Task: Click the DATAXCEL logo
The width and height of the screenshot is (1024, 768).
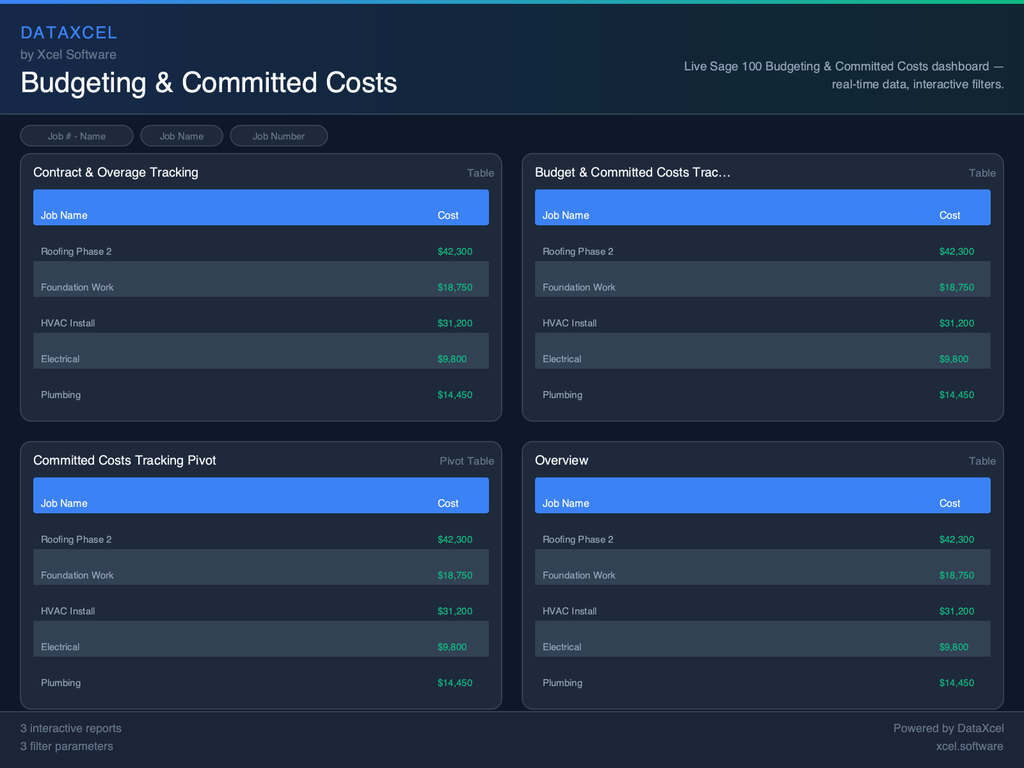Action: [69, 32]
